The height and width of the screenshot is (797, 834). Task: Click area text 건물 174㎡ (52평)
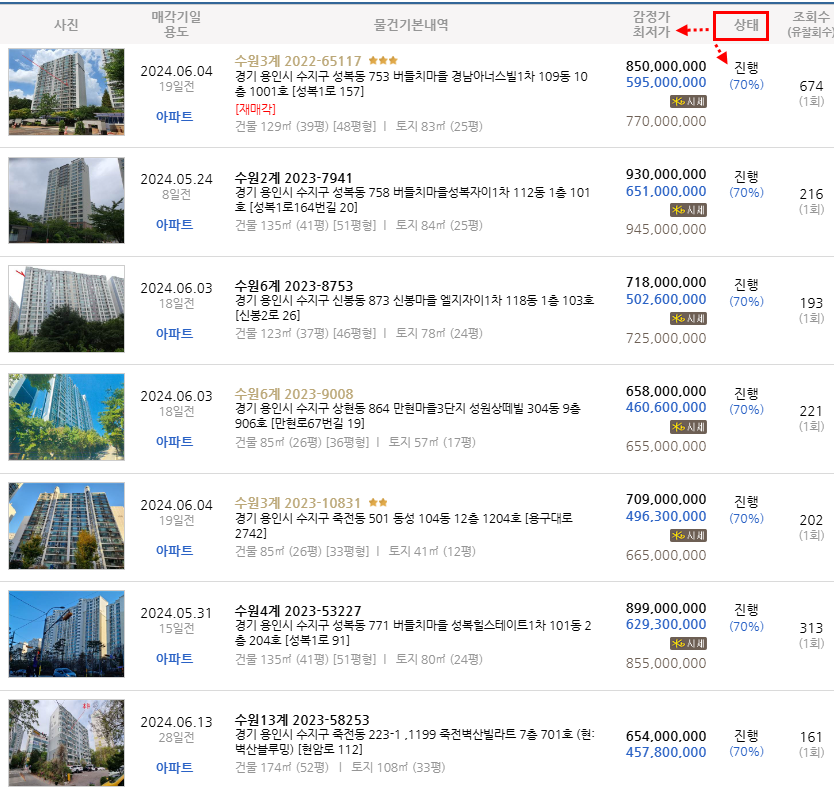point(281,767)
